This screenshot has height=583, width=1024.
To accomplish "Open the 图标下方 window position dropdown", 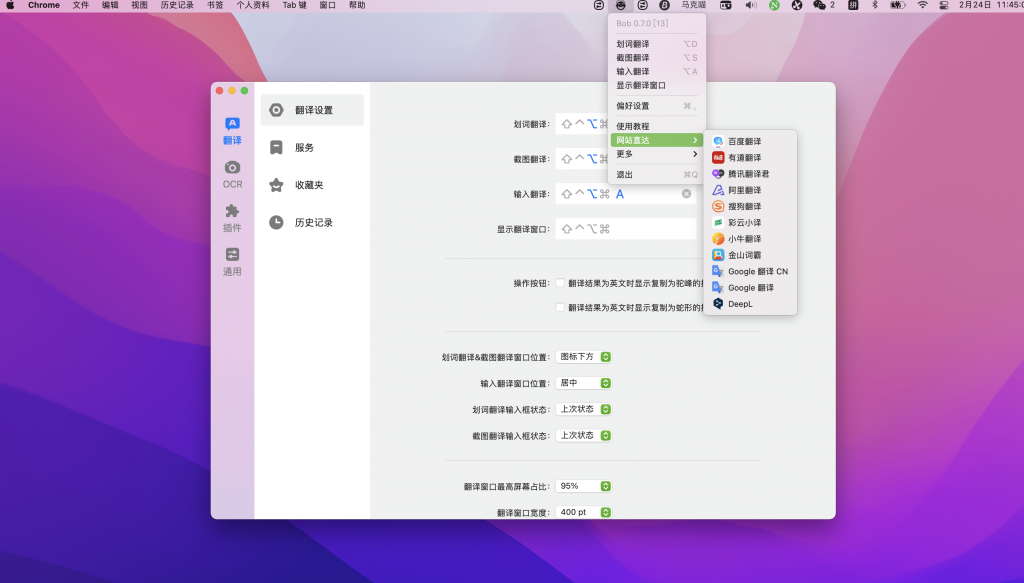I will click(584, 356).
